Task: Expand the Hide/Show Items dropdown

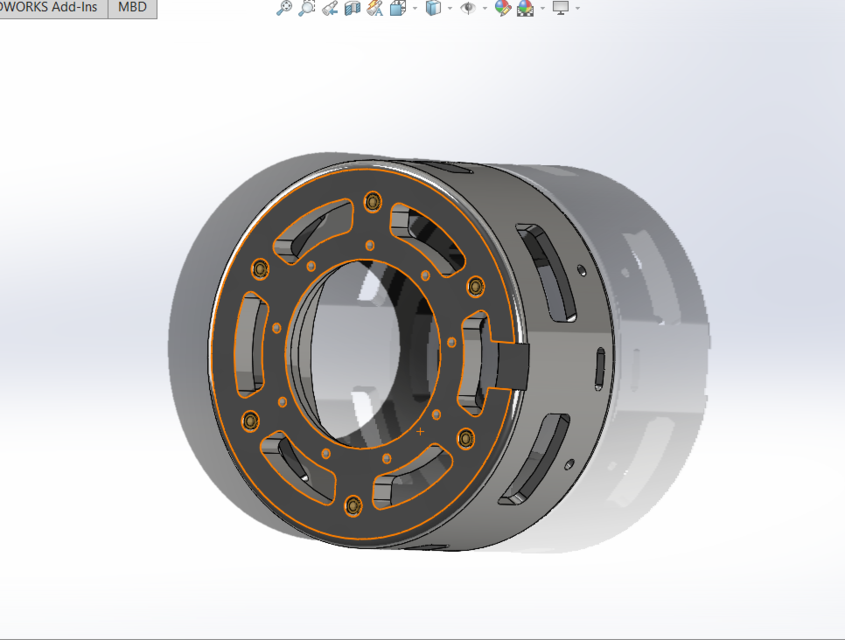Action: click(x=486, y=8)
